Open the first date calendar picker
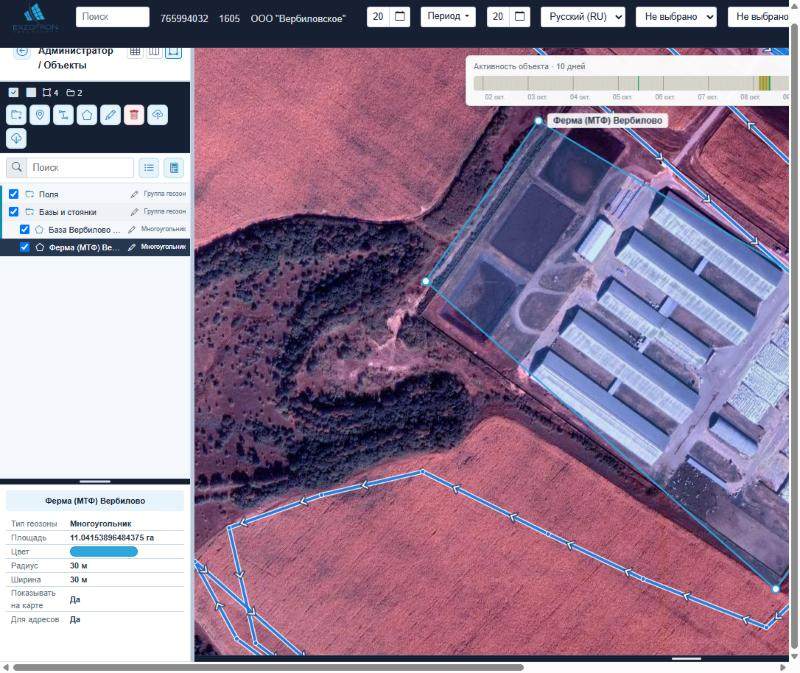800x673 pixels. pos(400,17)
